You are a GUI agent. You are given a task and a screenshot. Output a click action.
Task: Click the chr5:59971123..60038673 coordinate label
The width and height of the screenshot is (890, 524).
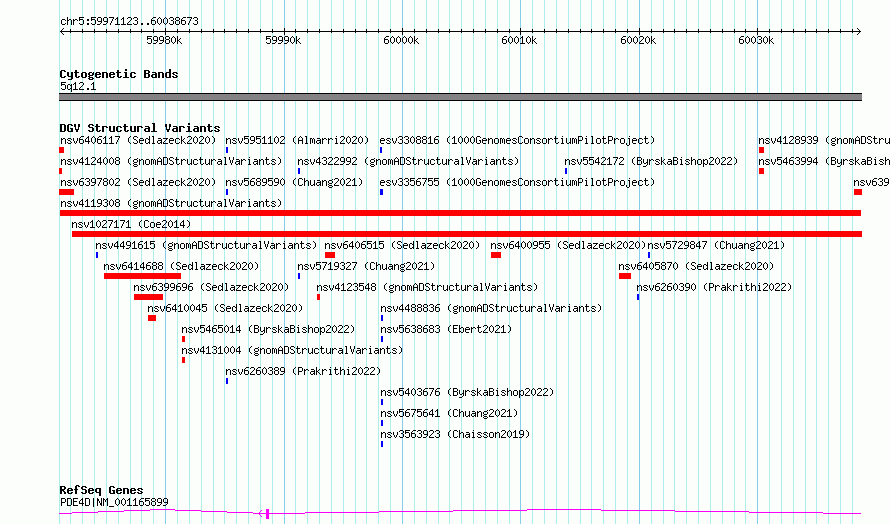[129, 22]
